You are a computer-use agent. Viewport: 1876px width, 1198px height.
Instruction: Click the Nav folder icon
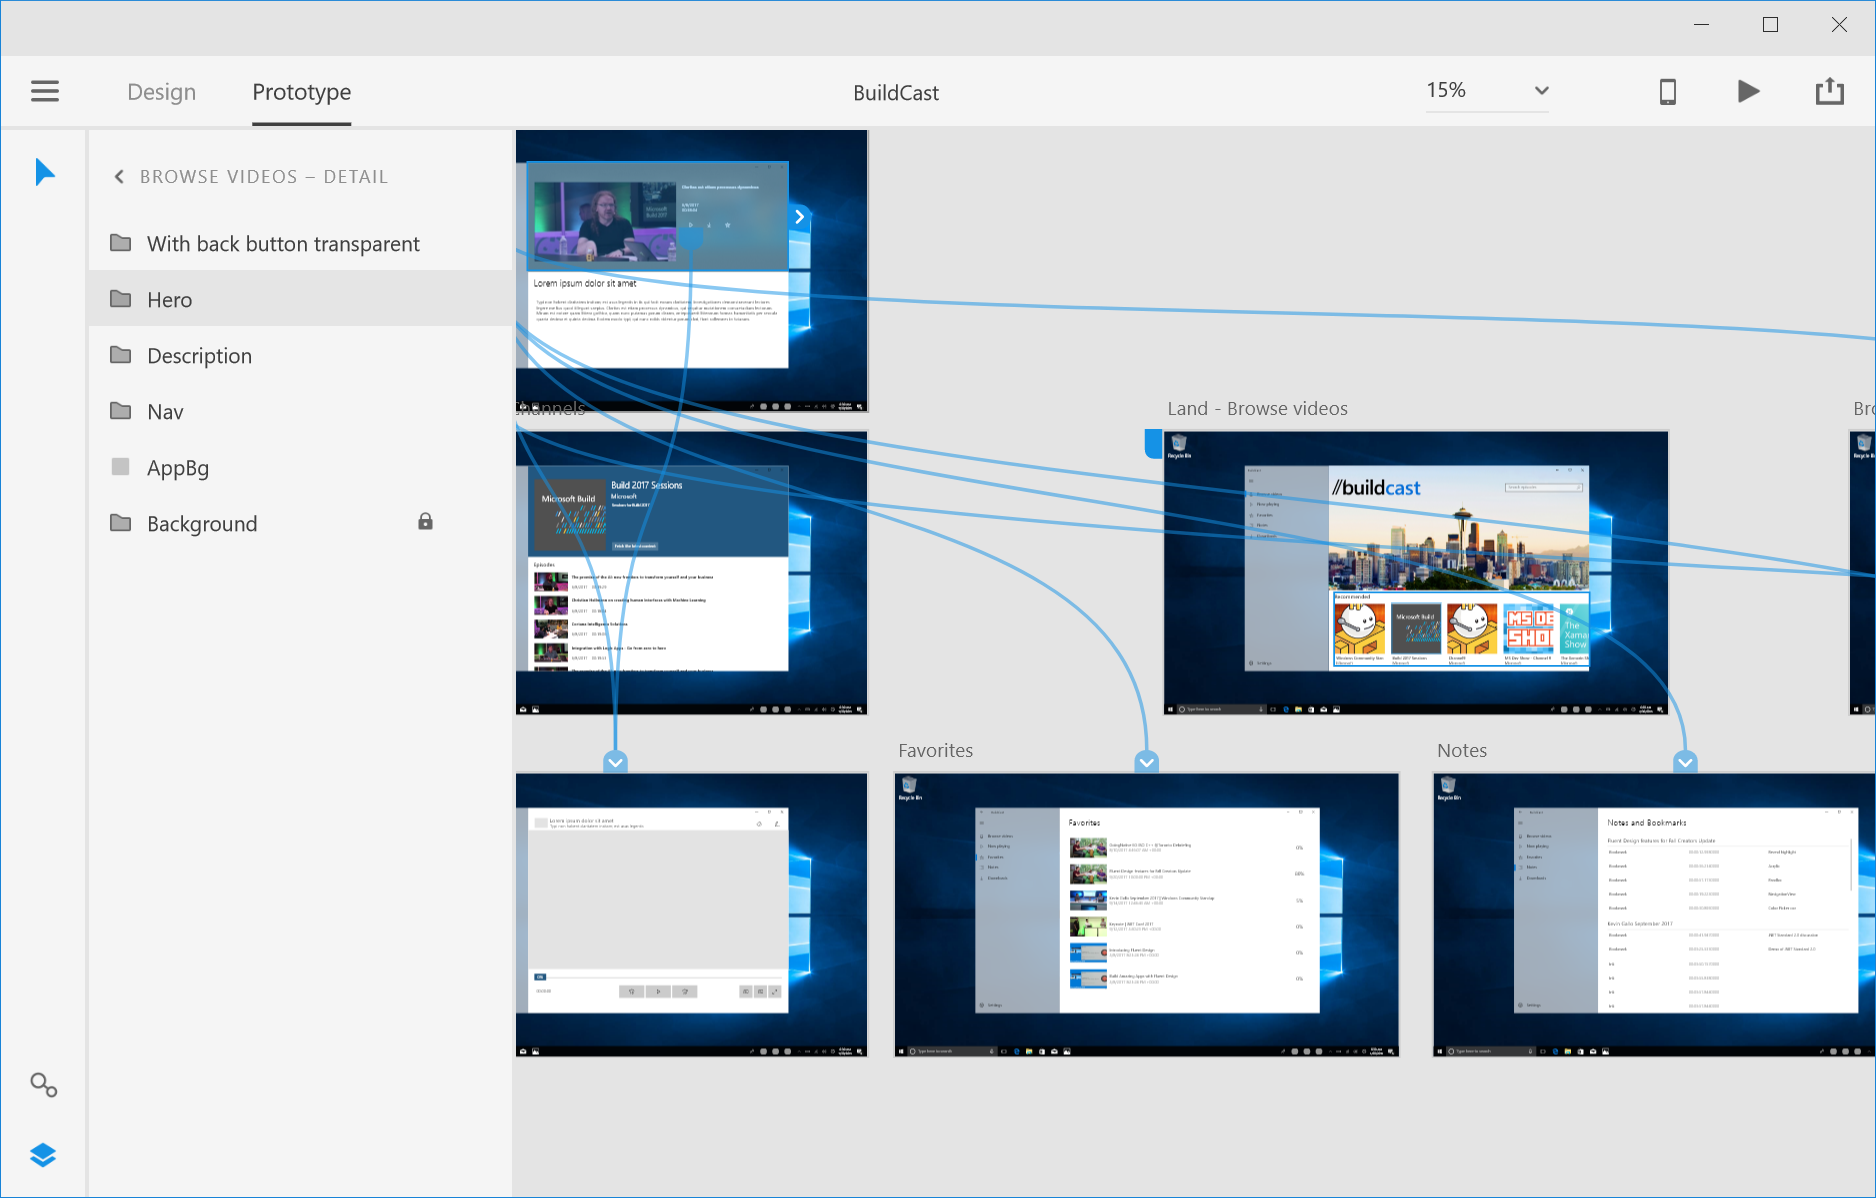(121, 410)
